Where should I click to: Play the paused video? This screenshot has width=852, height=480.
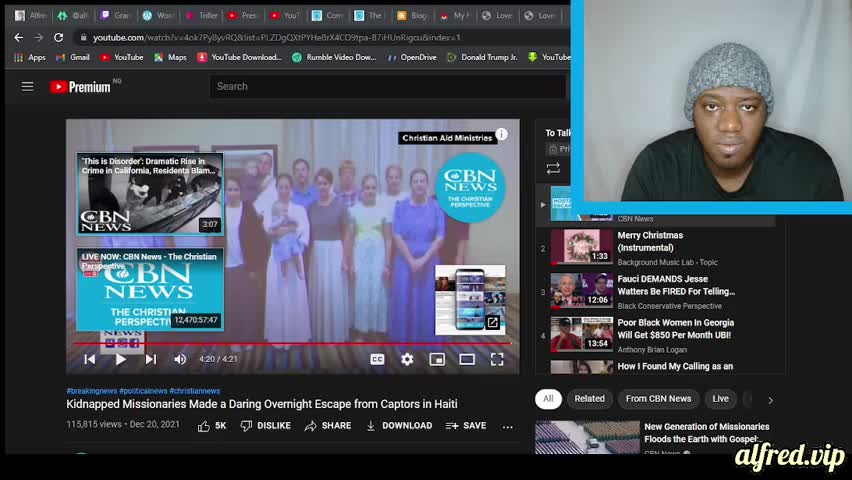coord(121,359)
